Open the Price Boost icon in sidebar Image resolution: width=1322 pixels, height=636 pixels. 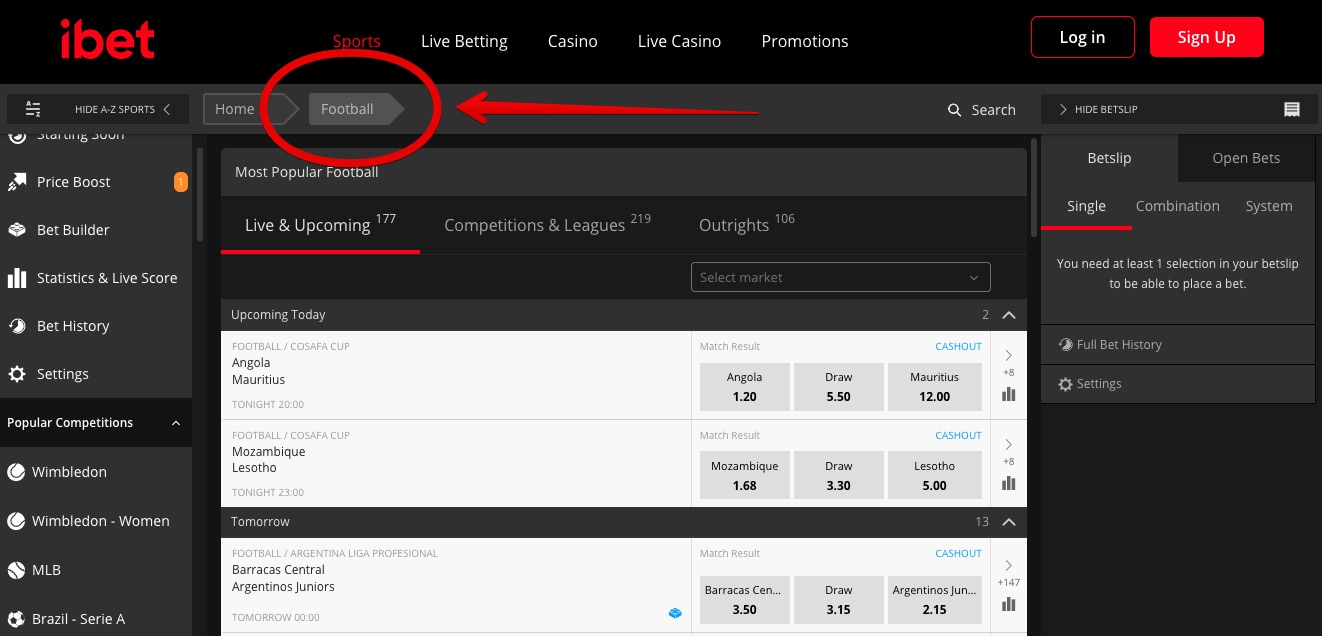(17, 182)
